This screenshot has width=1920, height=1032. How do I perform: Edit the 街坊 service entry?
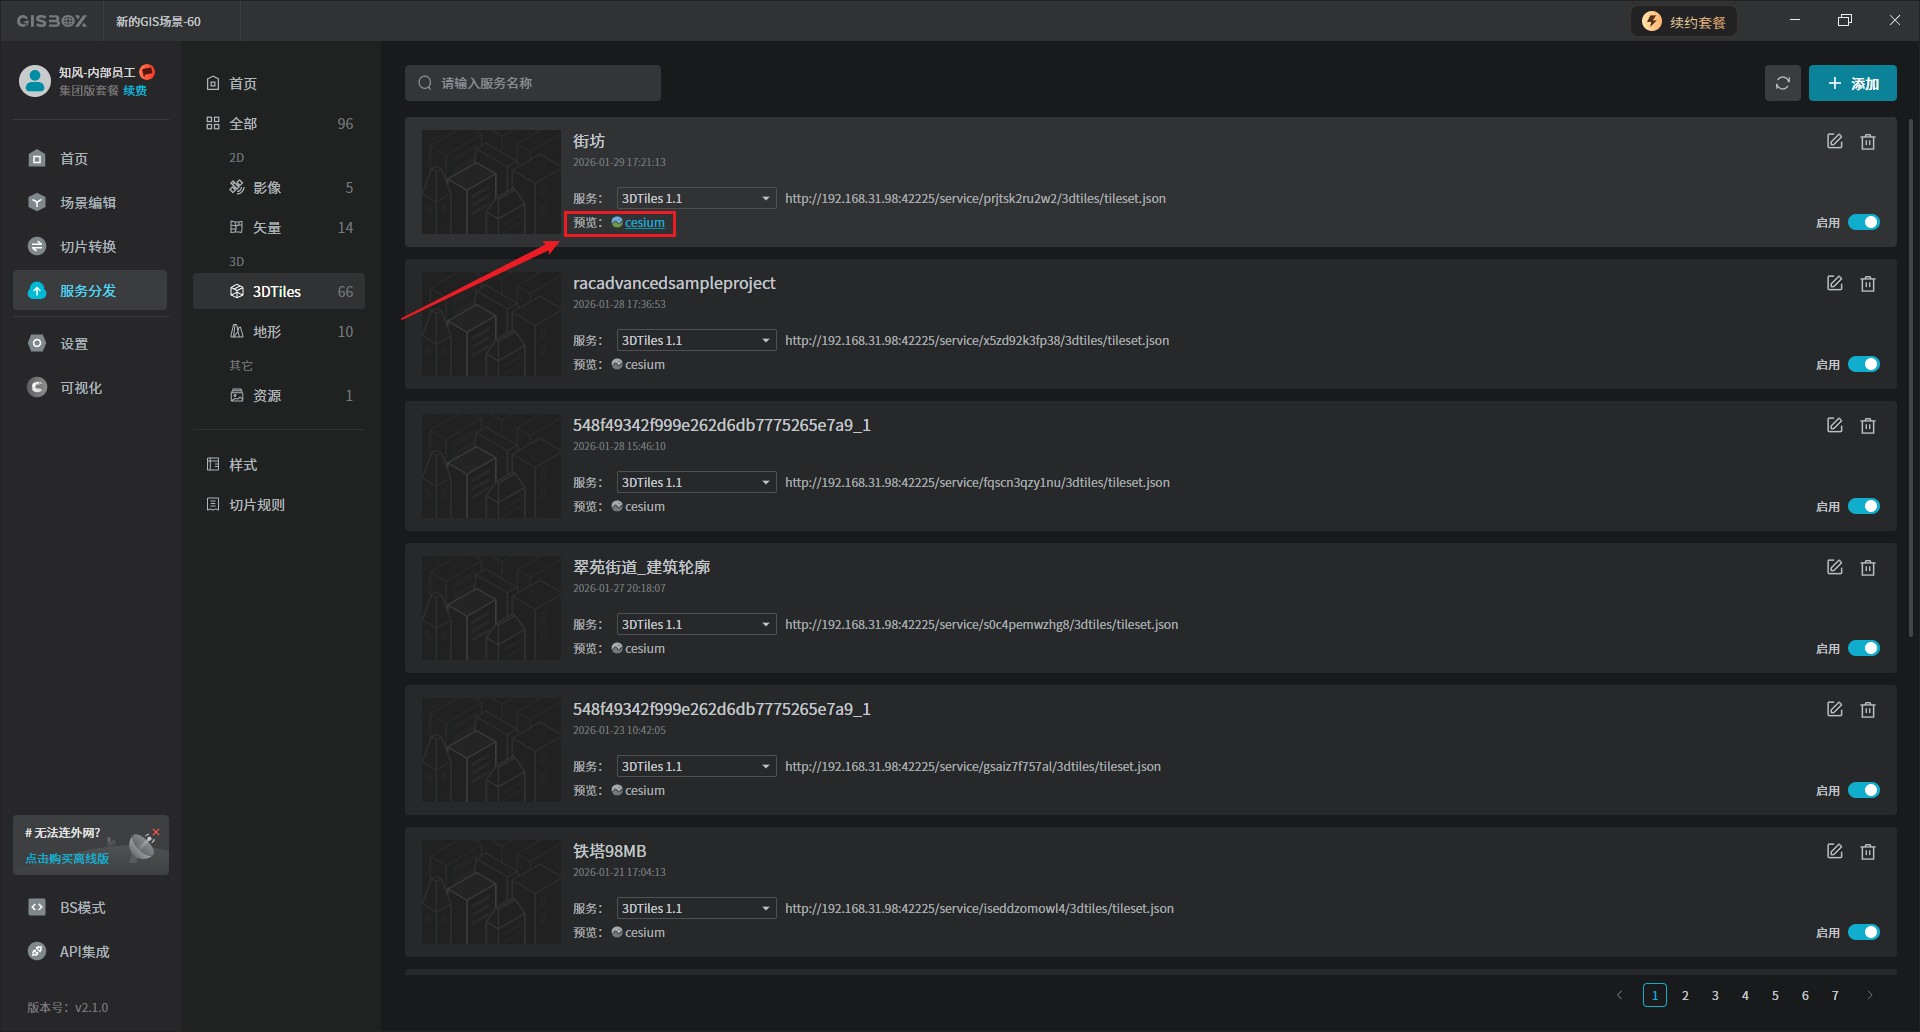click(1834, 142)
